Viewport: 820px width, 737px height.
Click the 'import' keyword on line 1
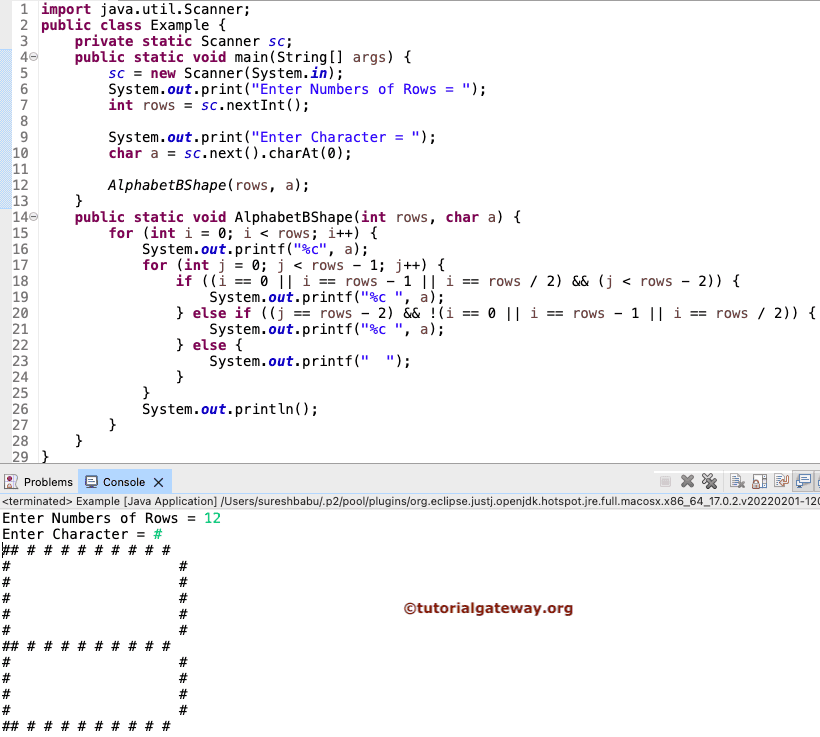[x=66, y=9]
